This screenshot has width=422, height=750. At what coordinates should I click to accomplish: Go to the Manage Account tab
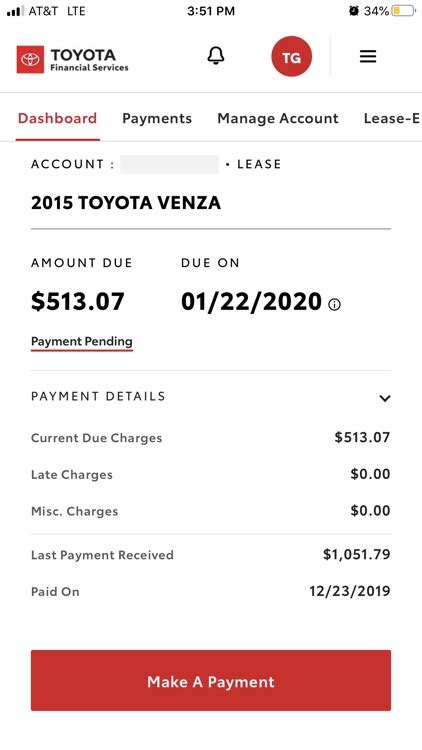tap(278, 119)
